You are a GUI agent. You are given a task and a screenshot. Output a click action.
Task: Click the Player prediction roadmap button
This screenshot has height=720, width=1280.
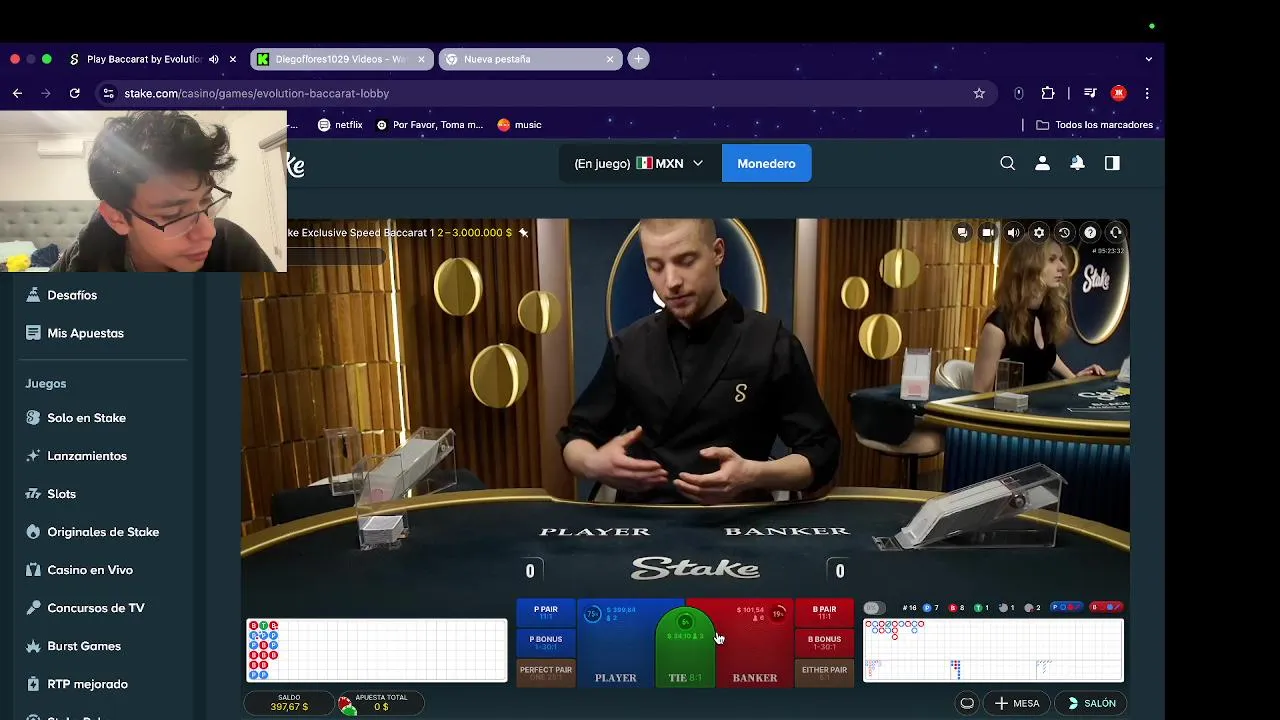(1067, 607)
